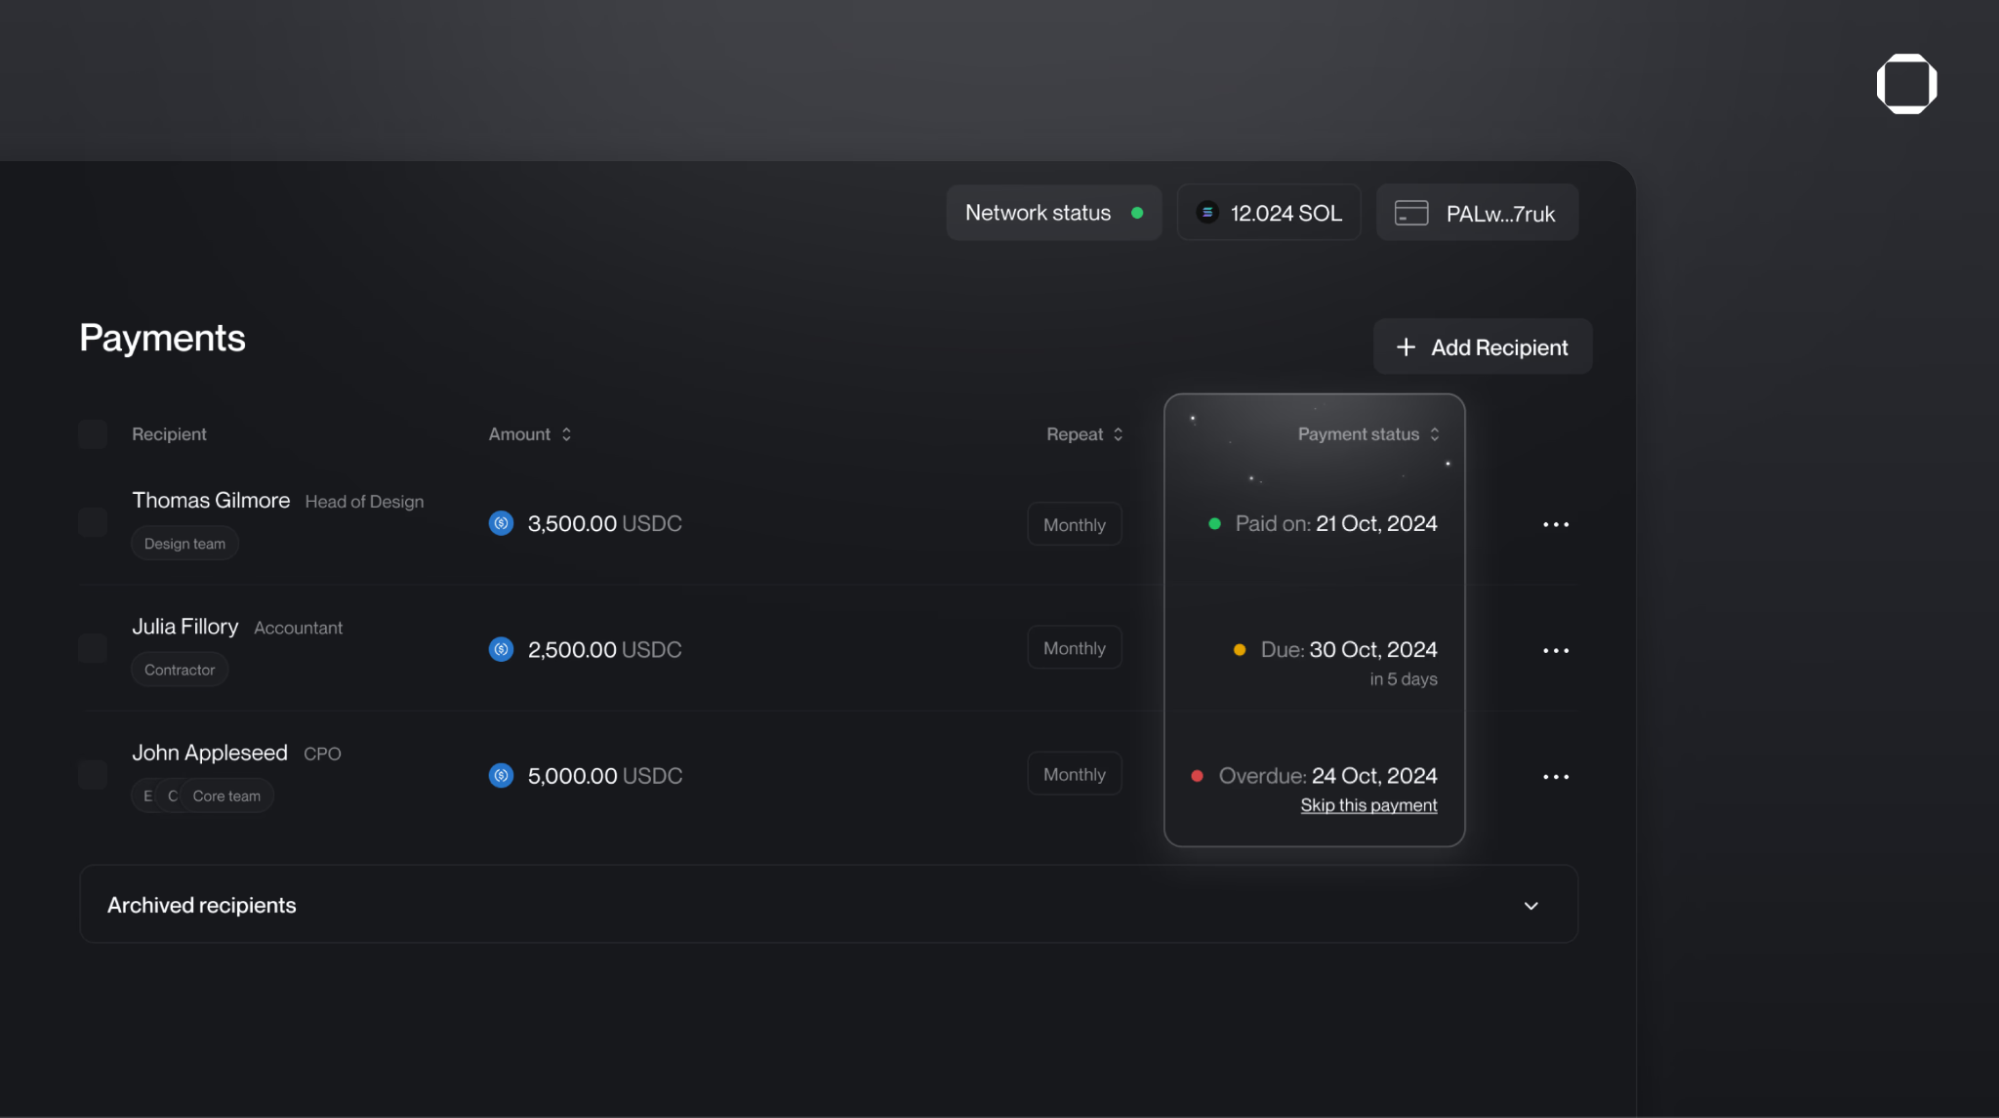1999x1118 pixels.
Task: Sort the table by Payment status
Action: click(1435, 434)
